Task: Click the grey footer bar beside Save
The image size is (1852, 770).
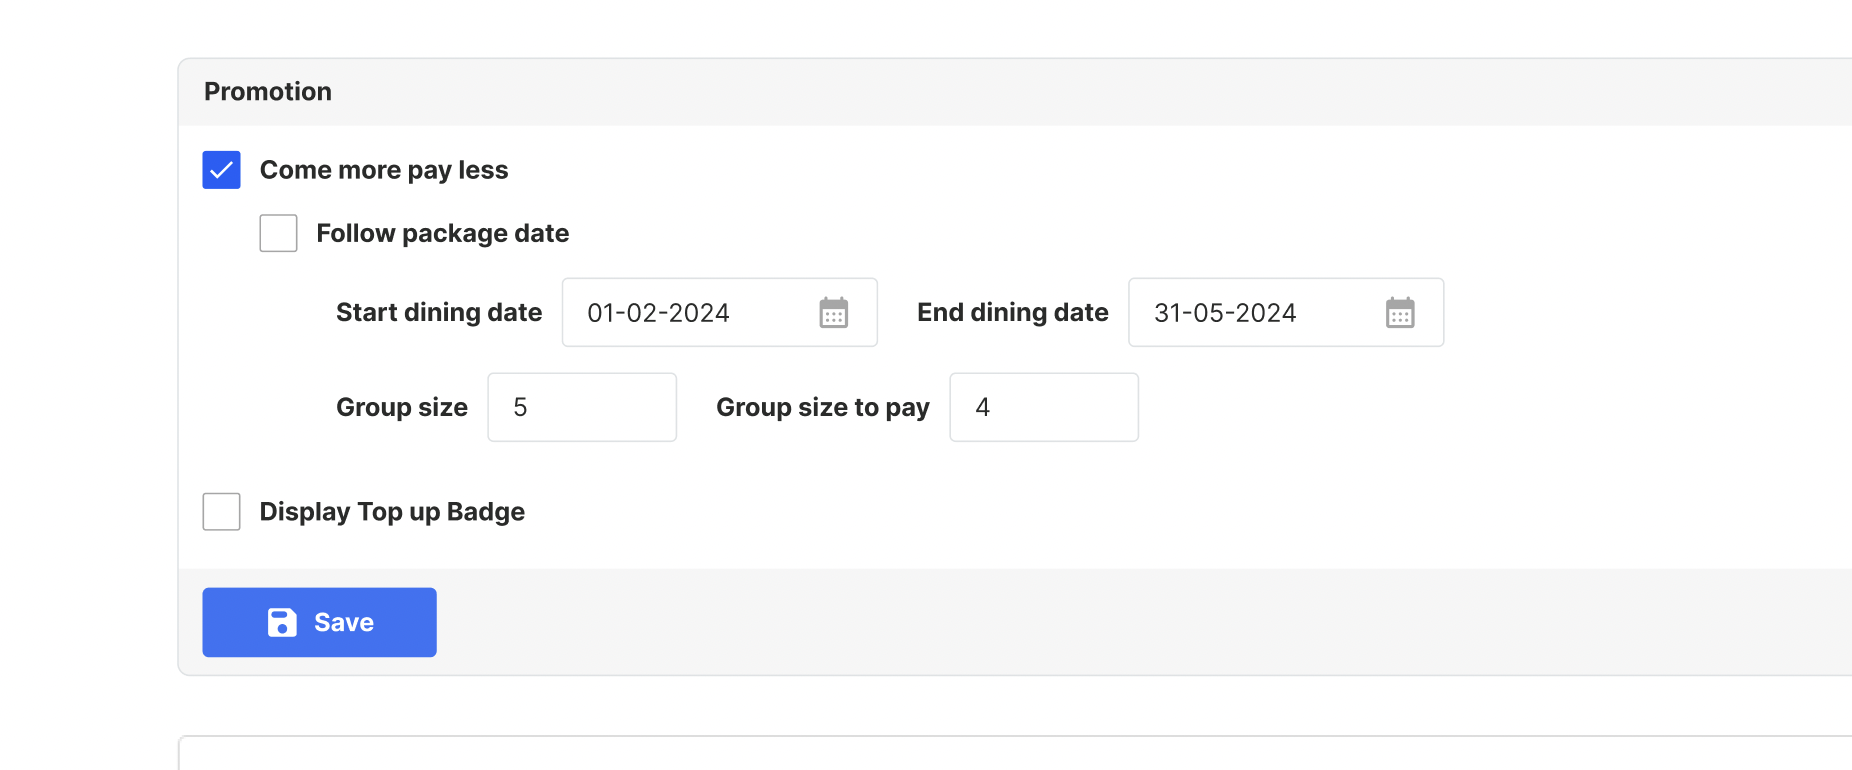Action: (x=1100, y=622)
